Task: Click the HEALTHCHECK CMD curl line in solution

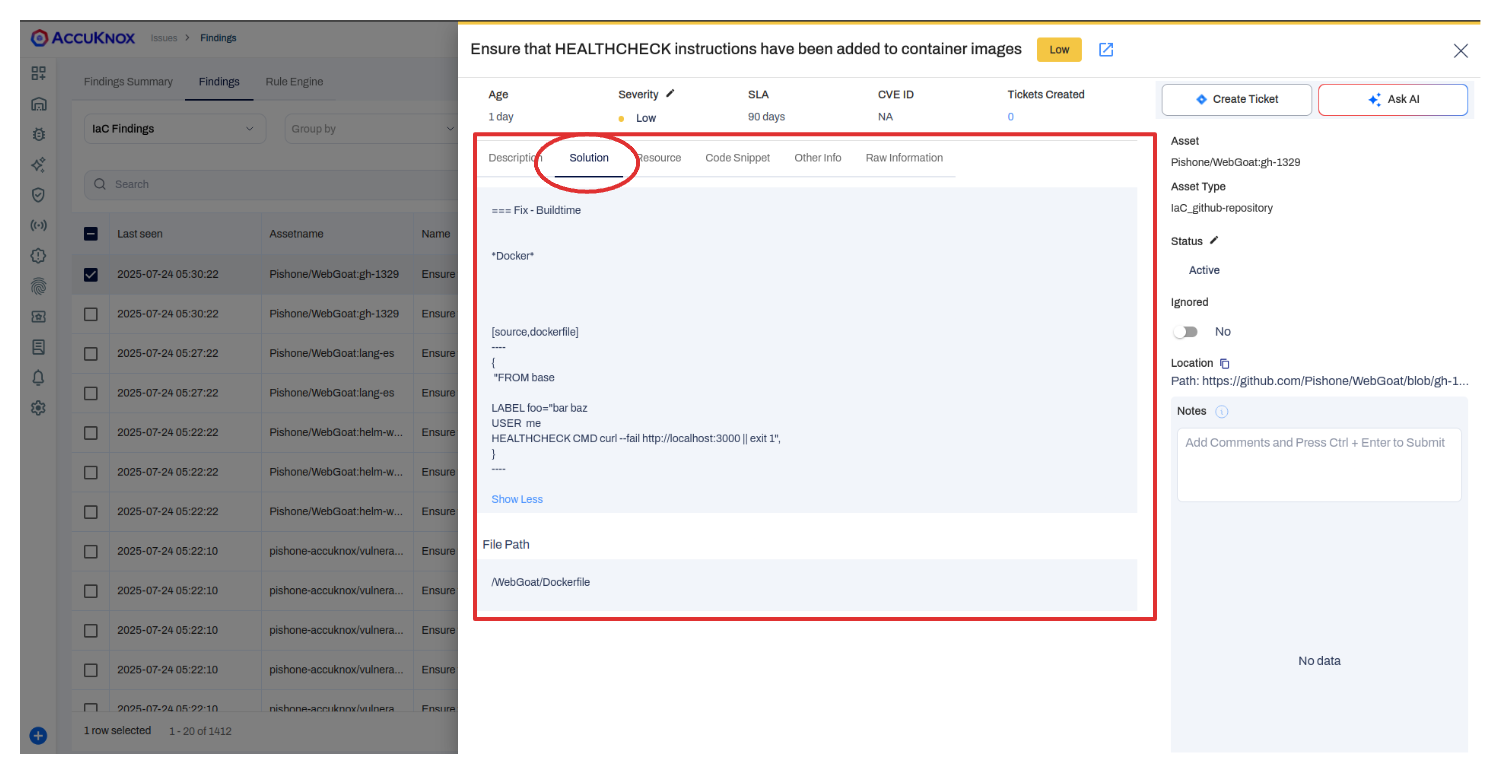Action: 636,438
